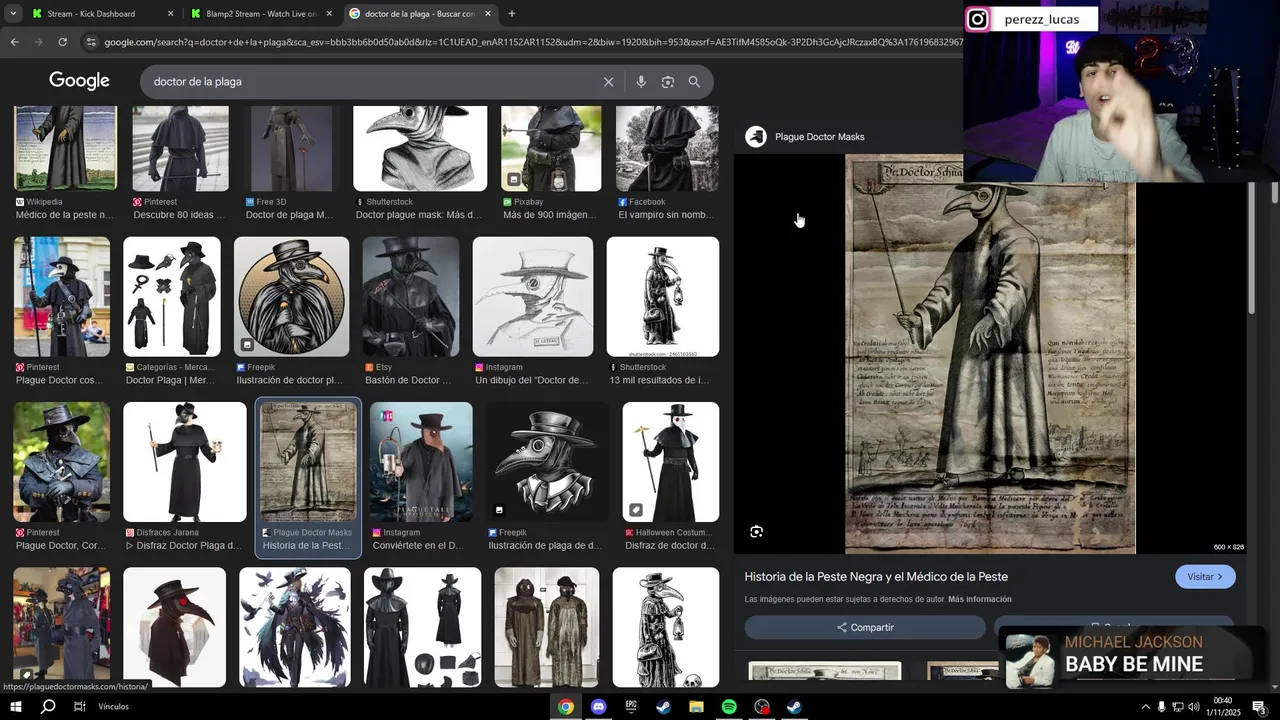Open the large plague doctor engraving preview
Image resolution: width=1280 pixels, height=720 pixels.
pos(990,355)
